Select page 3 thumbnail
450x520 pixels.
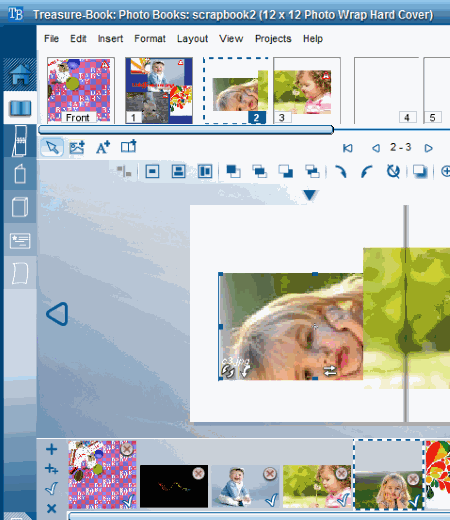click(307, 90)
